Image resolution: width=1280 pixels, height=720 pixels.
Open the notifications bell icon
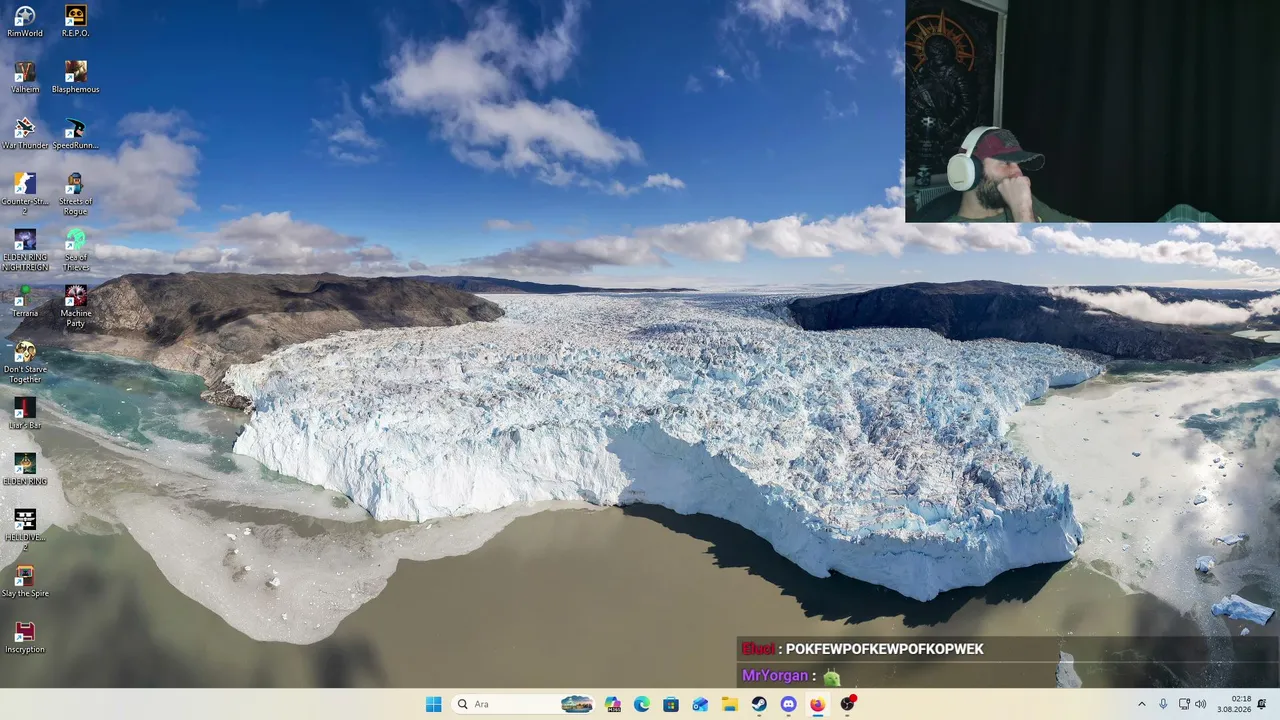(x=1262, y=704)
